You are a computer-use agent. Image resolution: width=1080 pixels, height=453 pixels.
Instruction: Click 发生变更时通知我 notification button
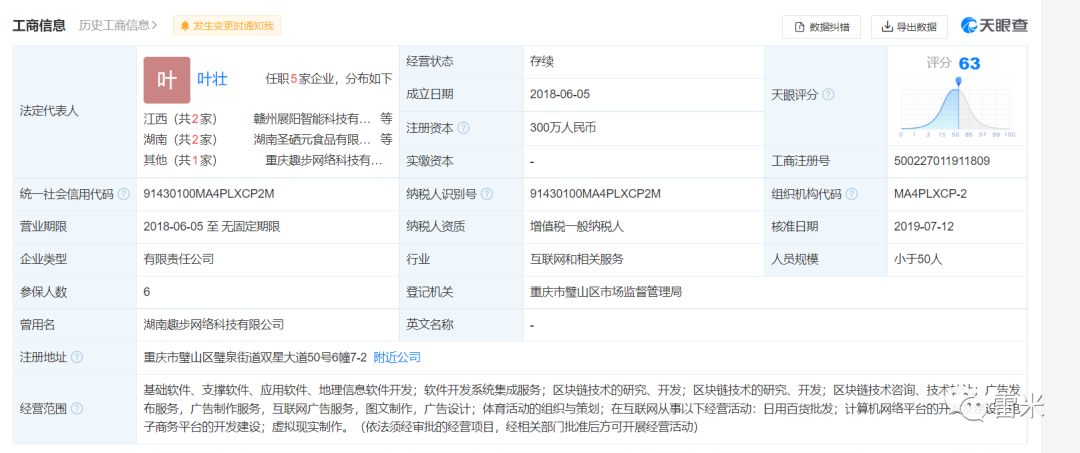tap(227, 25)
